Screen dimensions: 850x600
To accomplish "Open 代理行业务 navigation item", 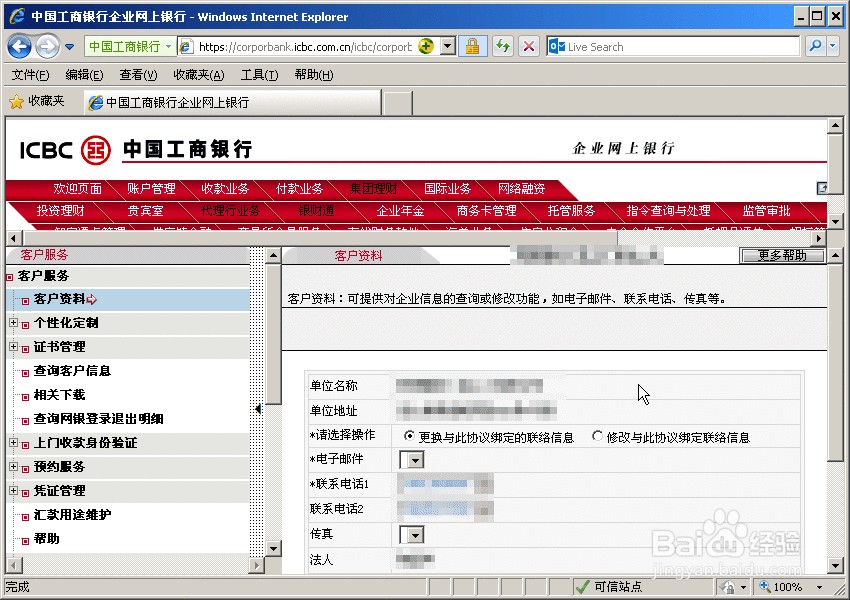I will (x=230, y=211).
